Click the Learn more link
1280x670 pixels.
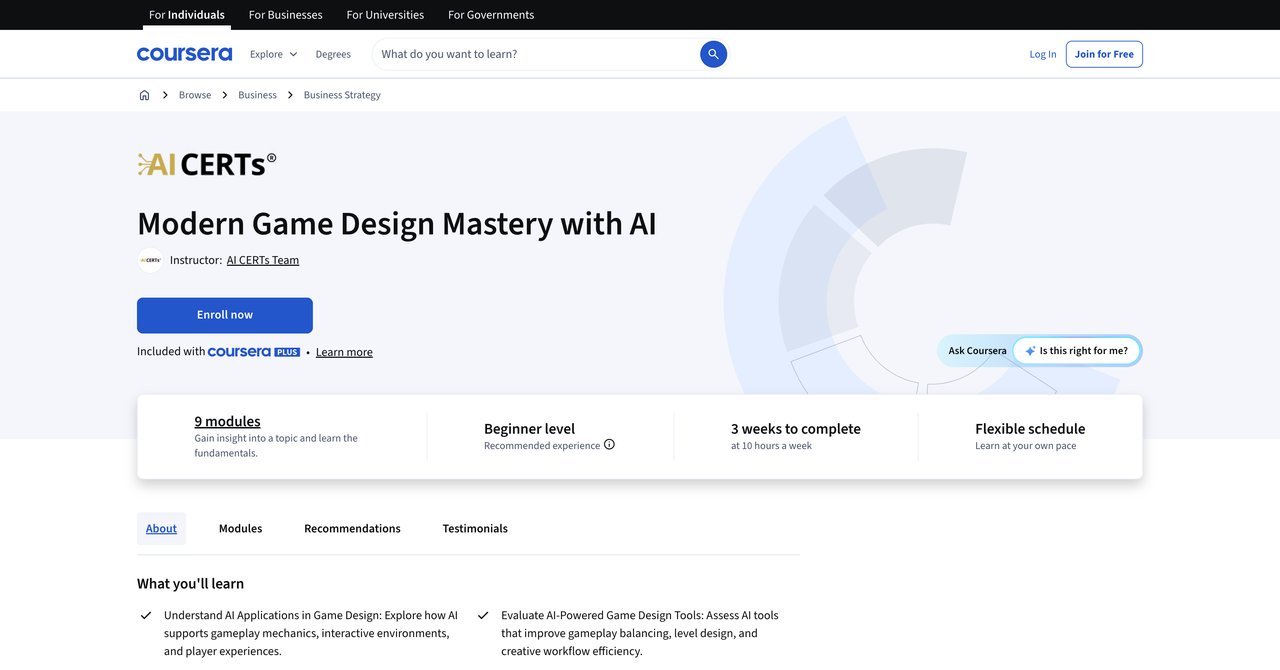(x=344, y=352)
